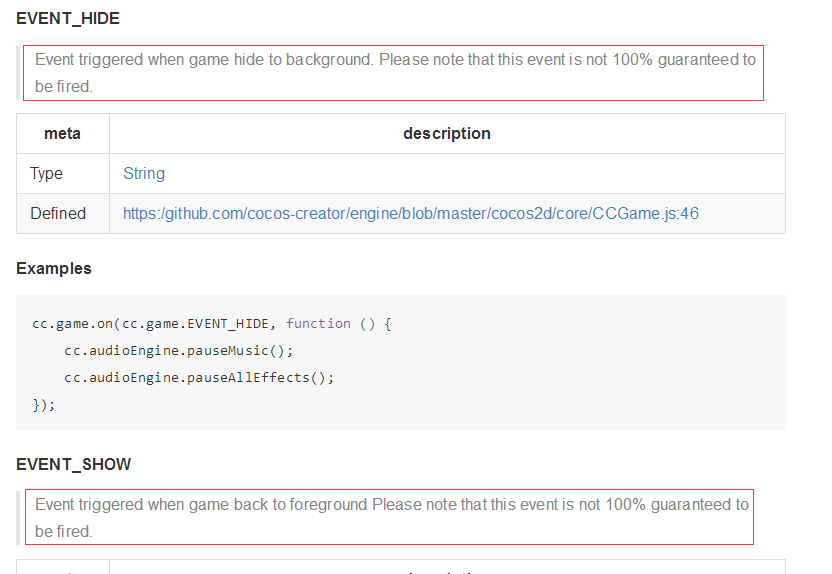Click the cc.audioEngine.pauseMusic() code line
This screenshot has width=832, height=574.
179,350
